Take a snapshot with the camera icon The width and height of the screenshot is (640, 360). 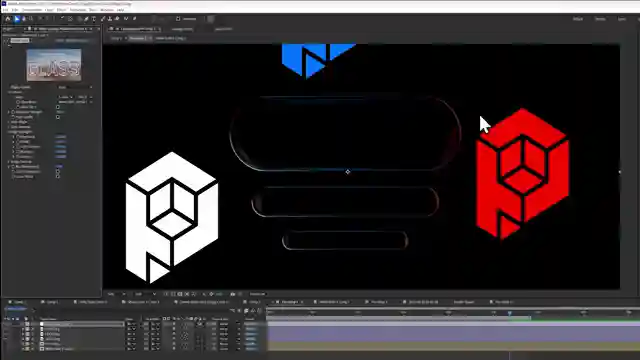(x=233, y=294)
